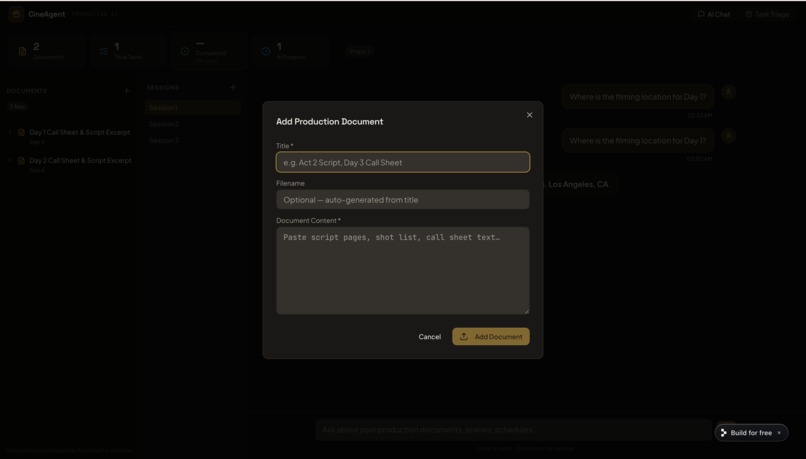
Task: Submit with the Add Document button
Action: coord(490,337)
